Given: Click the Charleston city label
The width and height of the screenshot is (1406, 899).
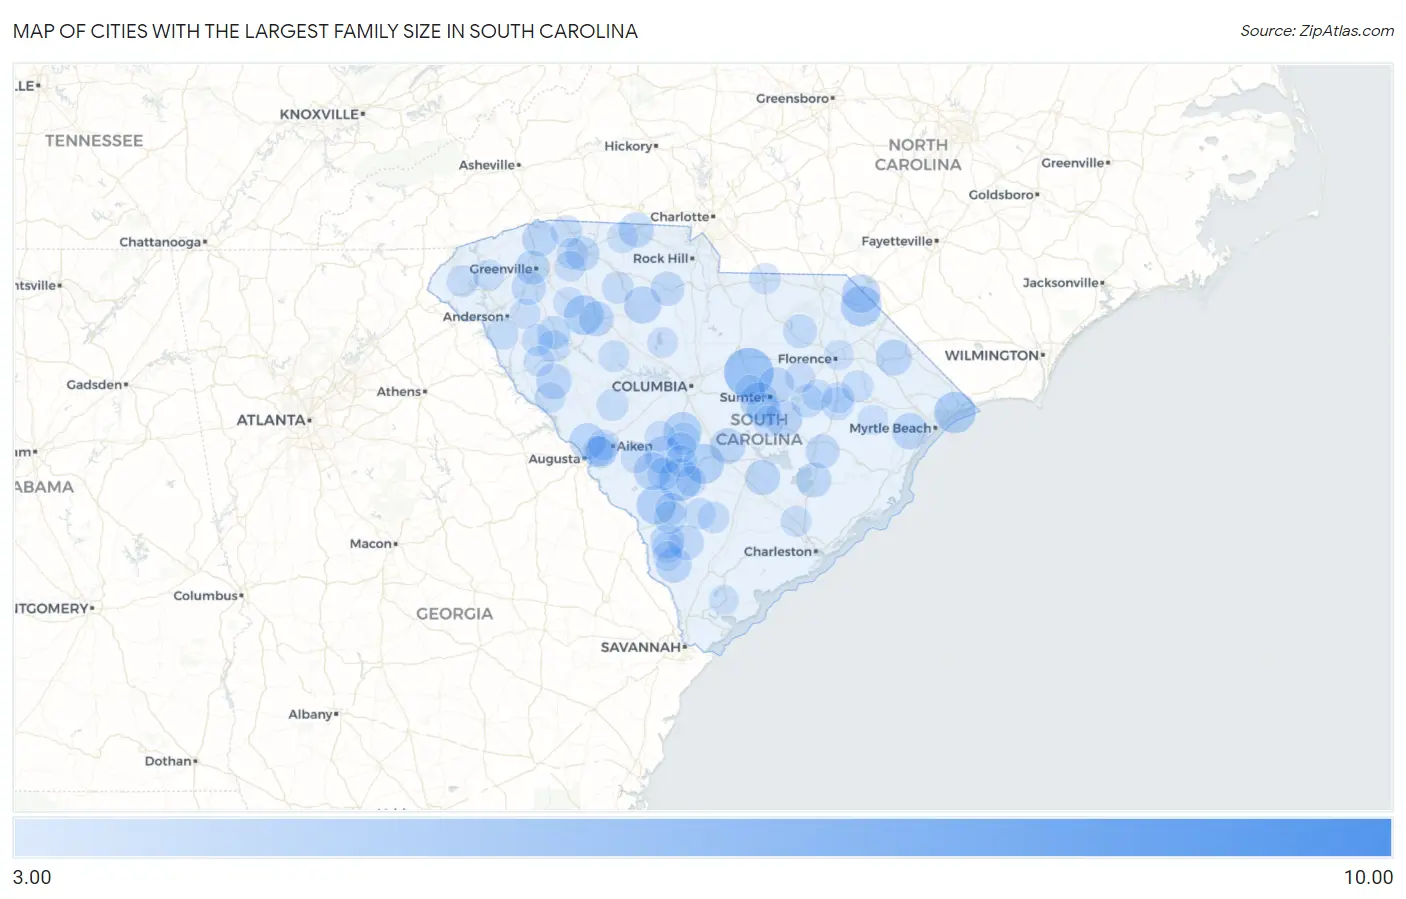Looking at the screenshot, I should point(778,552).
